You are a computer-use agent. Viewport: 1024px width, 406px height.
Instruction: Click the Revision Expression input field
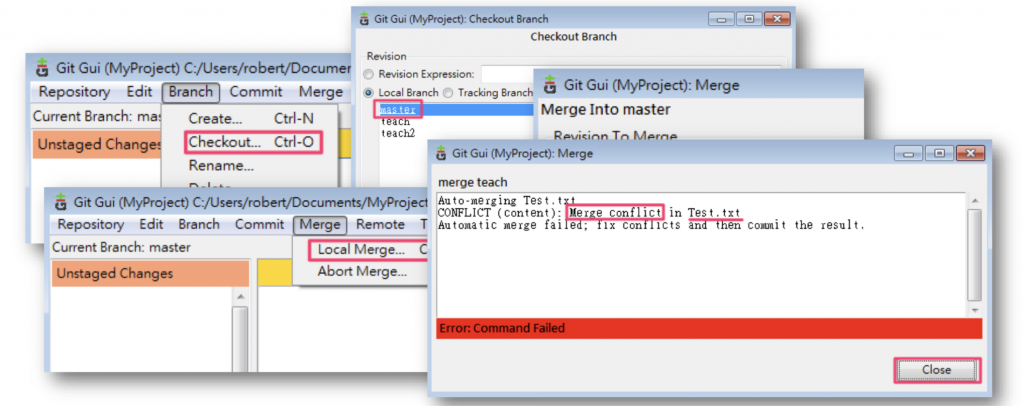(x=631, y=74)
